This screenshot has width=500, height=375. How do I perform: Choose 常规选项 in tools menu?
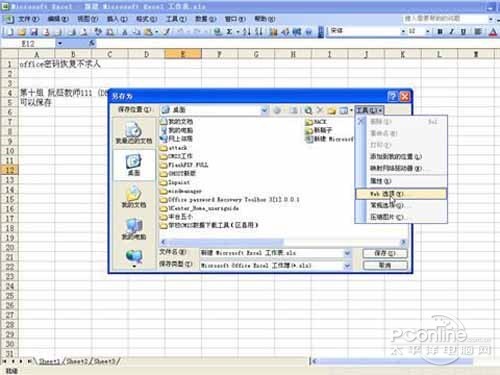[x=401, y=205]
